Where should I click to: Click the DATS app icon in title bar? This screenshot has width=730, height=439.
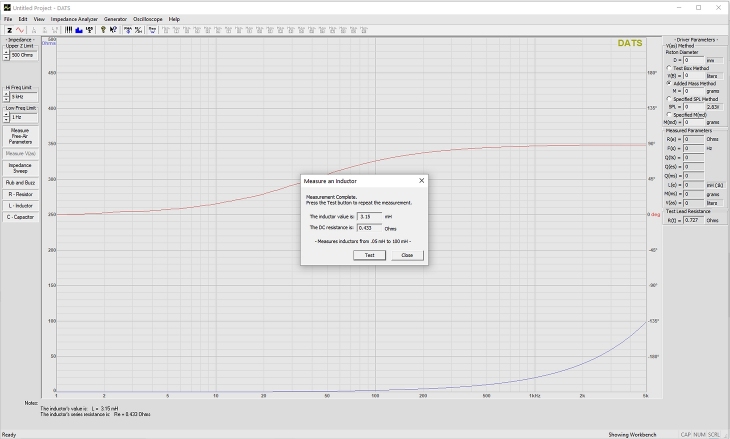click(x=7, y=7)
